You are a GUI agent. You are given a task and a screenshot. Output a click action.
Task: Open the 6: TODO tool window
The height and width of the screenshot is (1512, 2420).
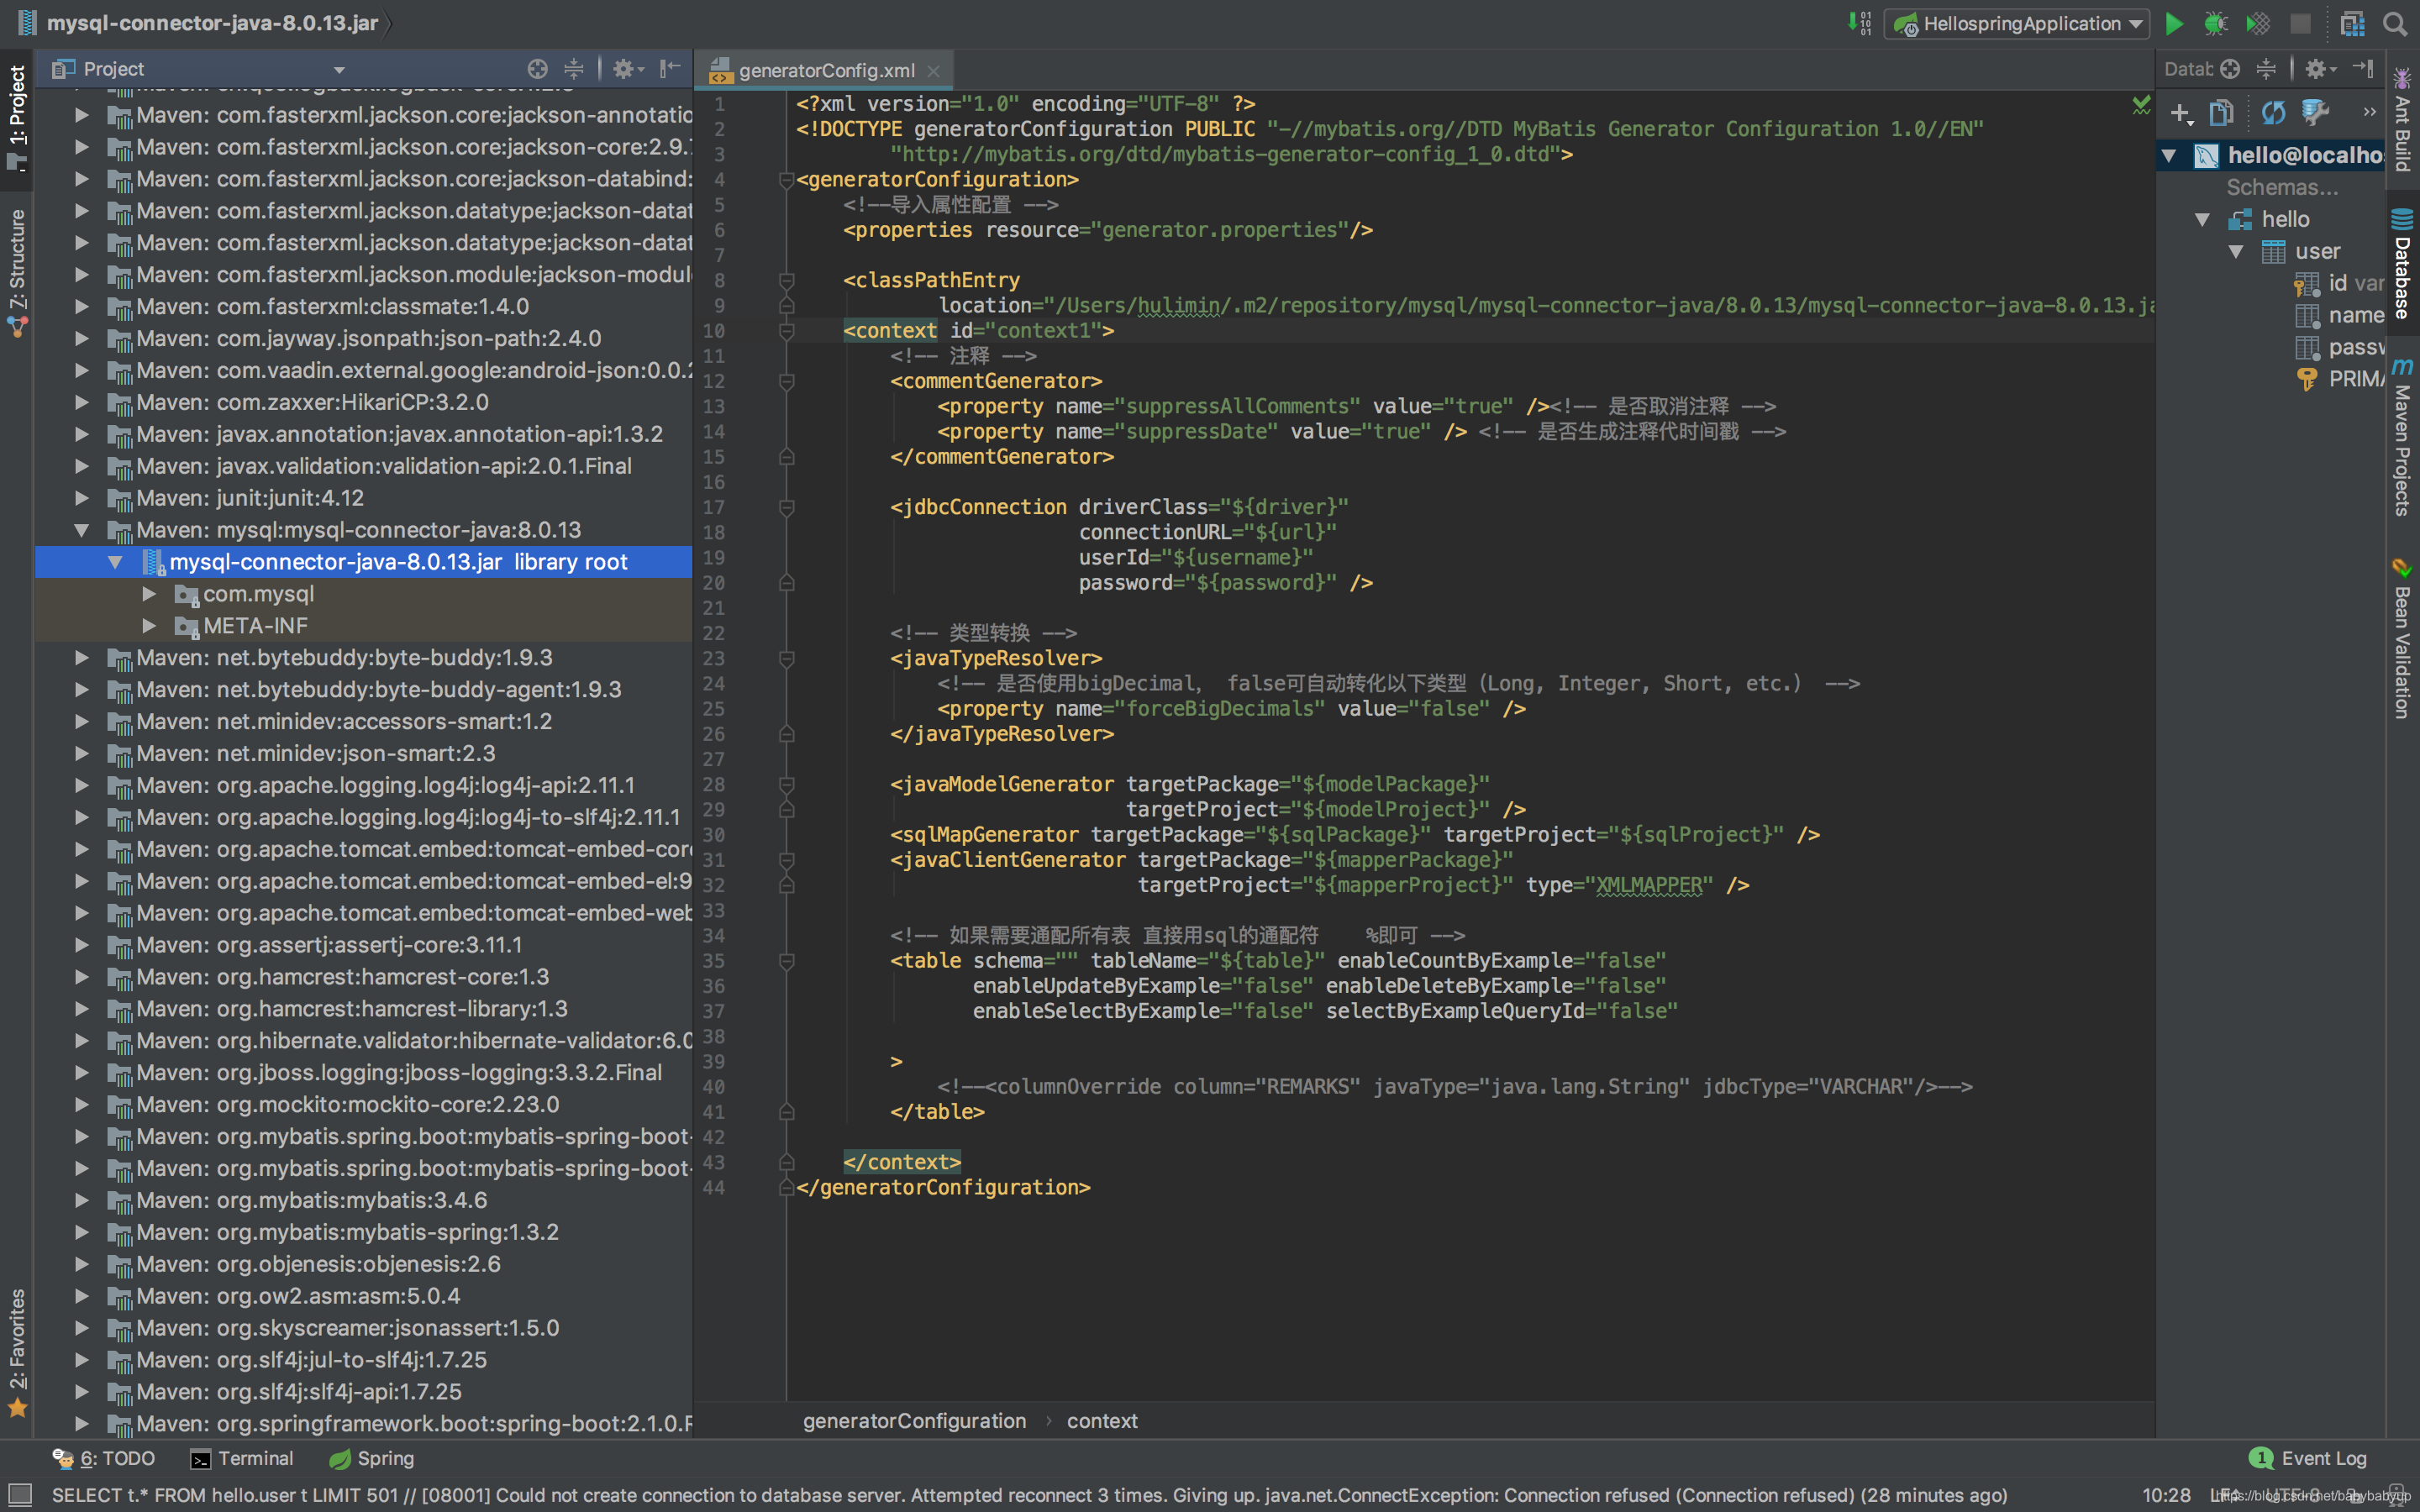tap(104, 1458)
